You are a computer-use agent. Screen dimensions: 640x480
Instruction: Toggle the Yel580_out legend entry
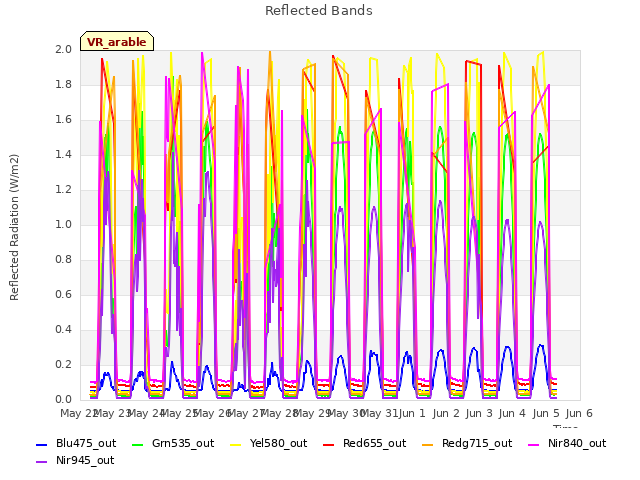[x=269, y=443]
